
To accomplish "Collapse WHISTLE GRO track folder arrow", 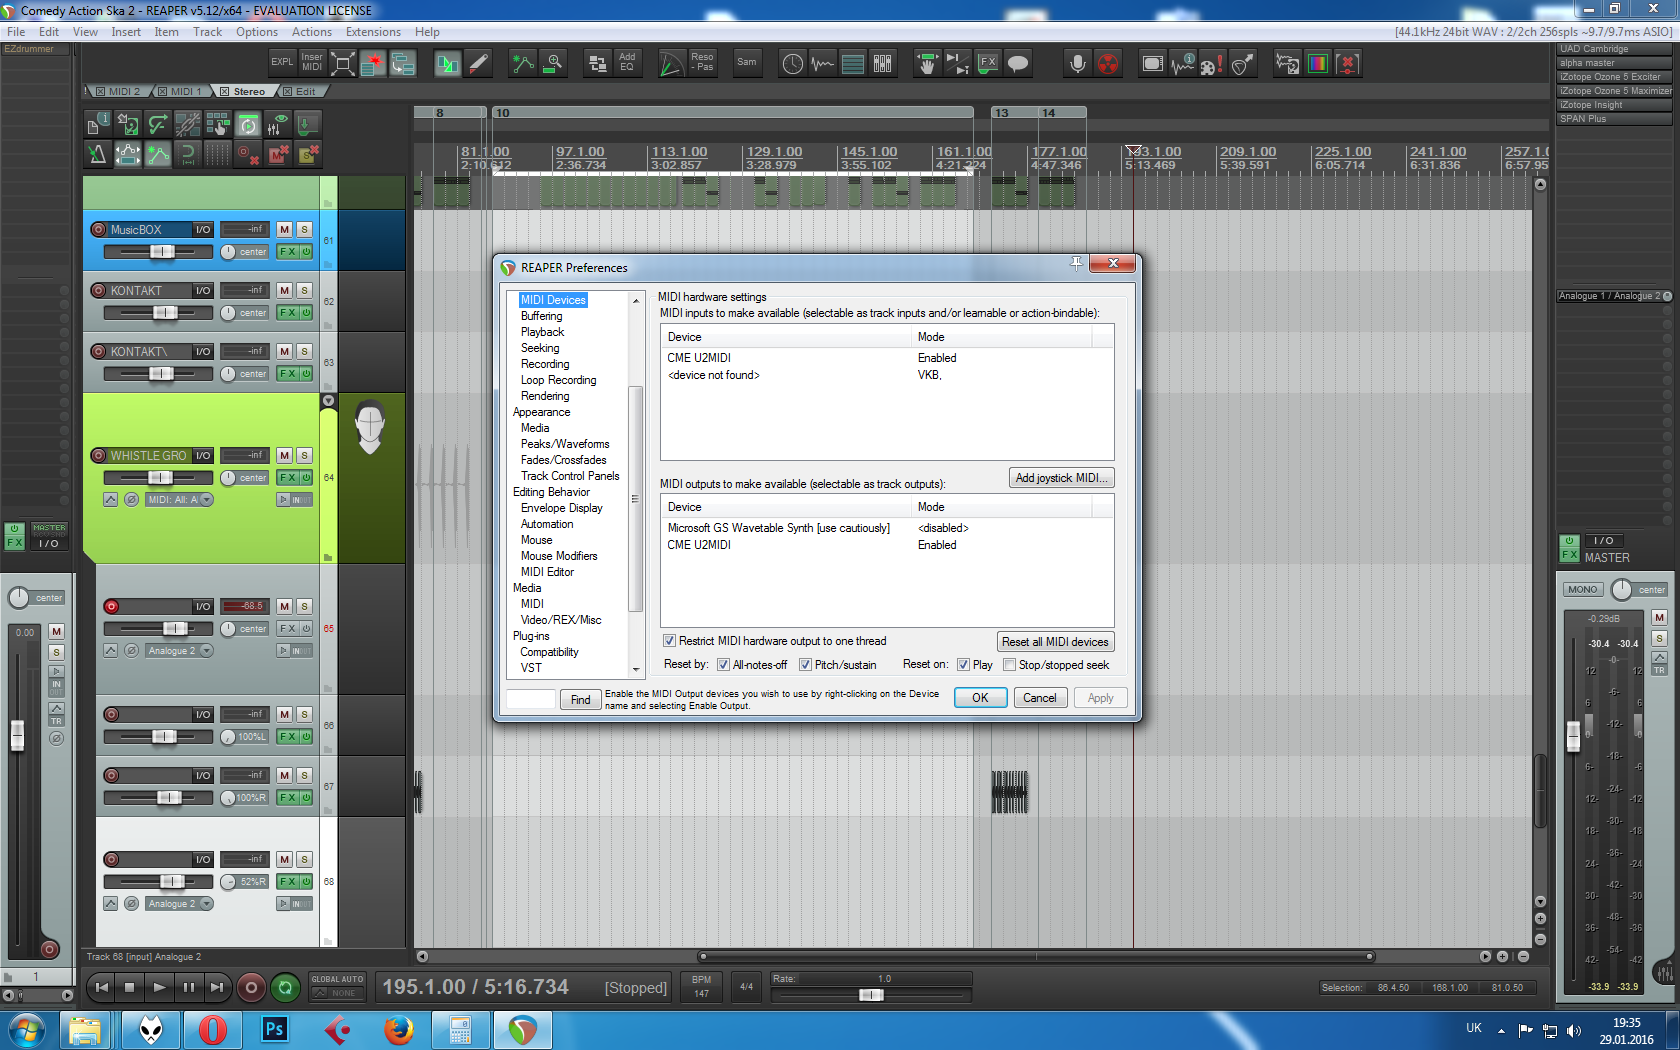I will pyautogui.click(x=328, y=401).
